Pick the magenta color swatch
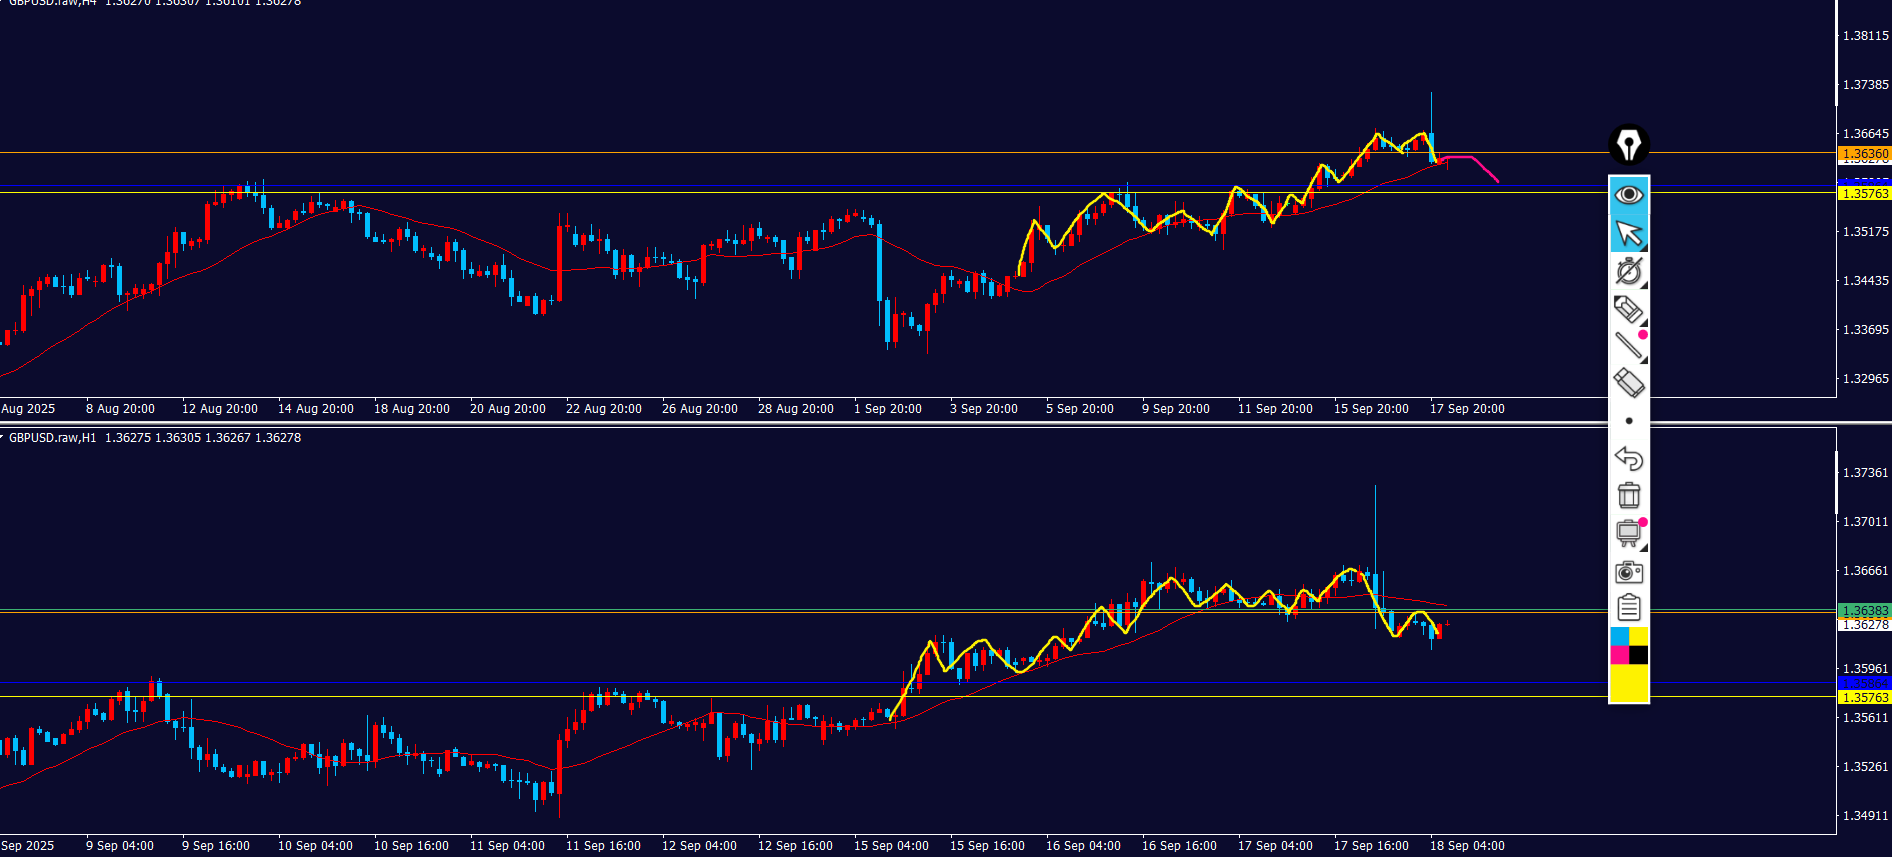 click(x=1619, y=656)
